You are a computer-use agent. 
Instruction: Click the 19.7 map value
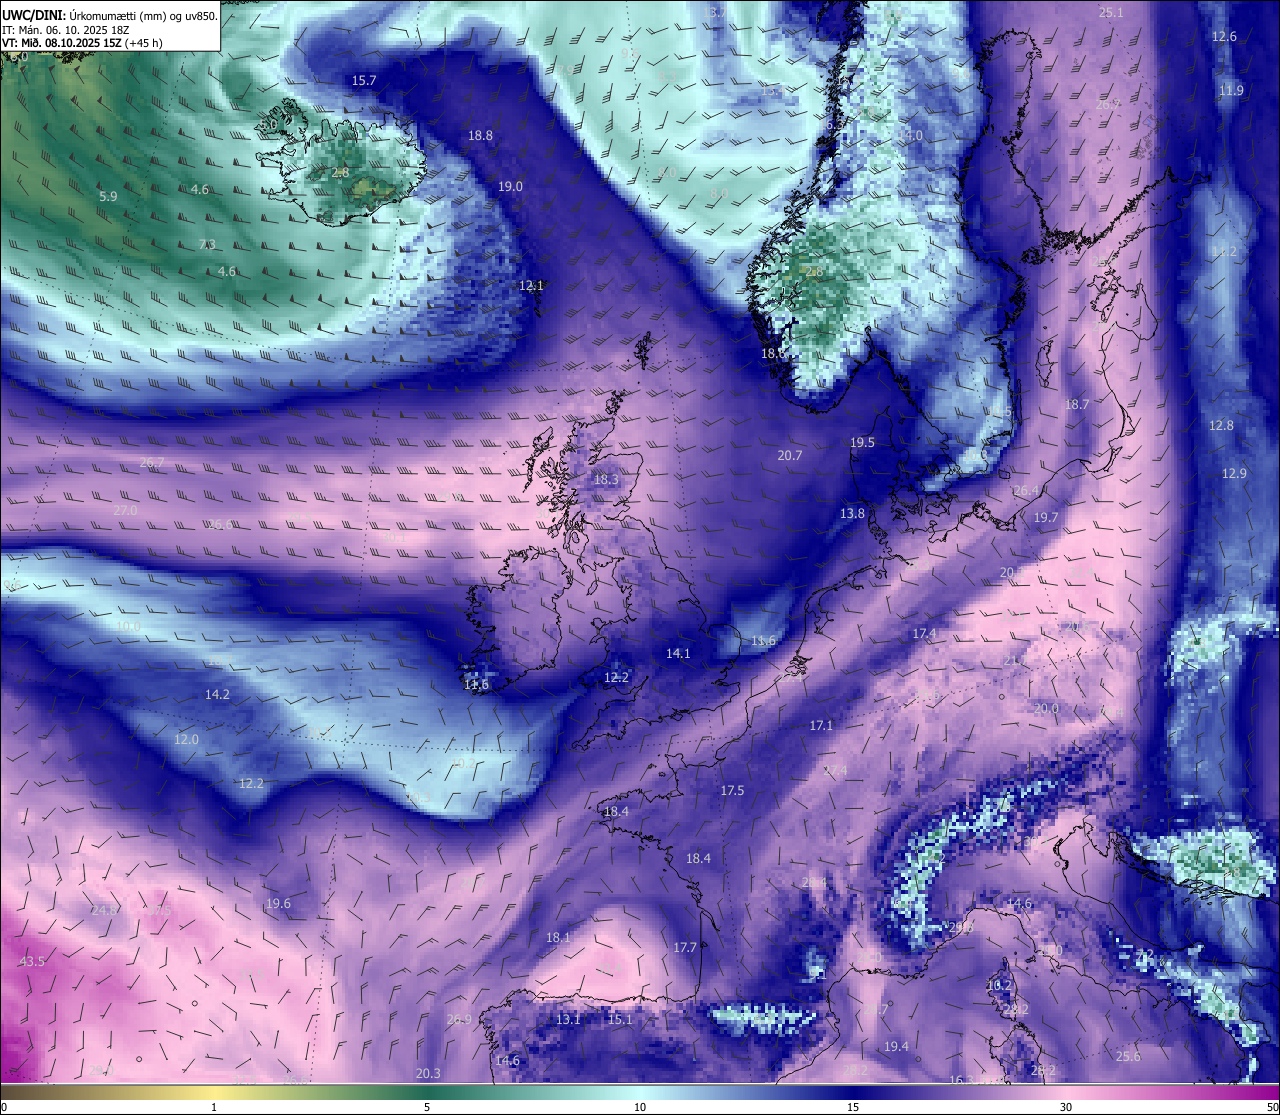(x=1045, y=518)
